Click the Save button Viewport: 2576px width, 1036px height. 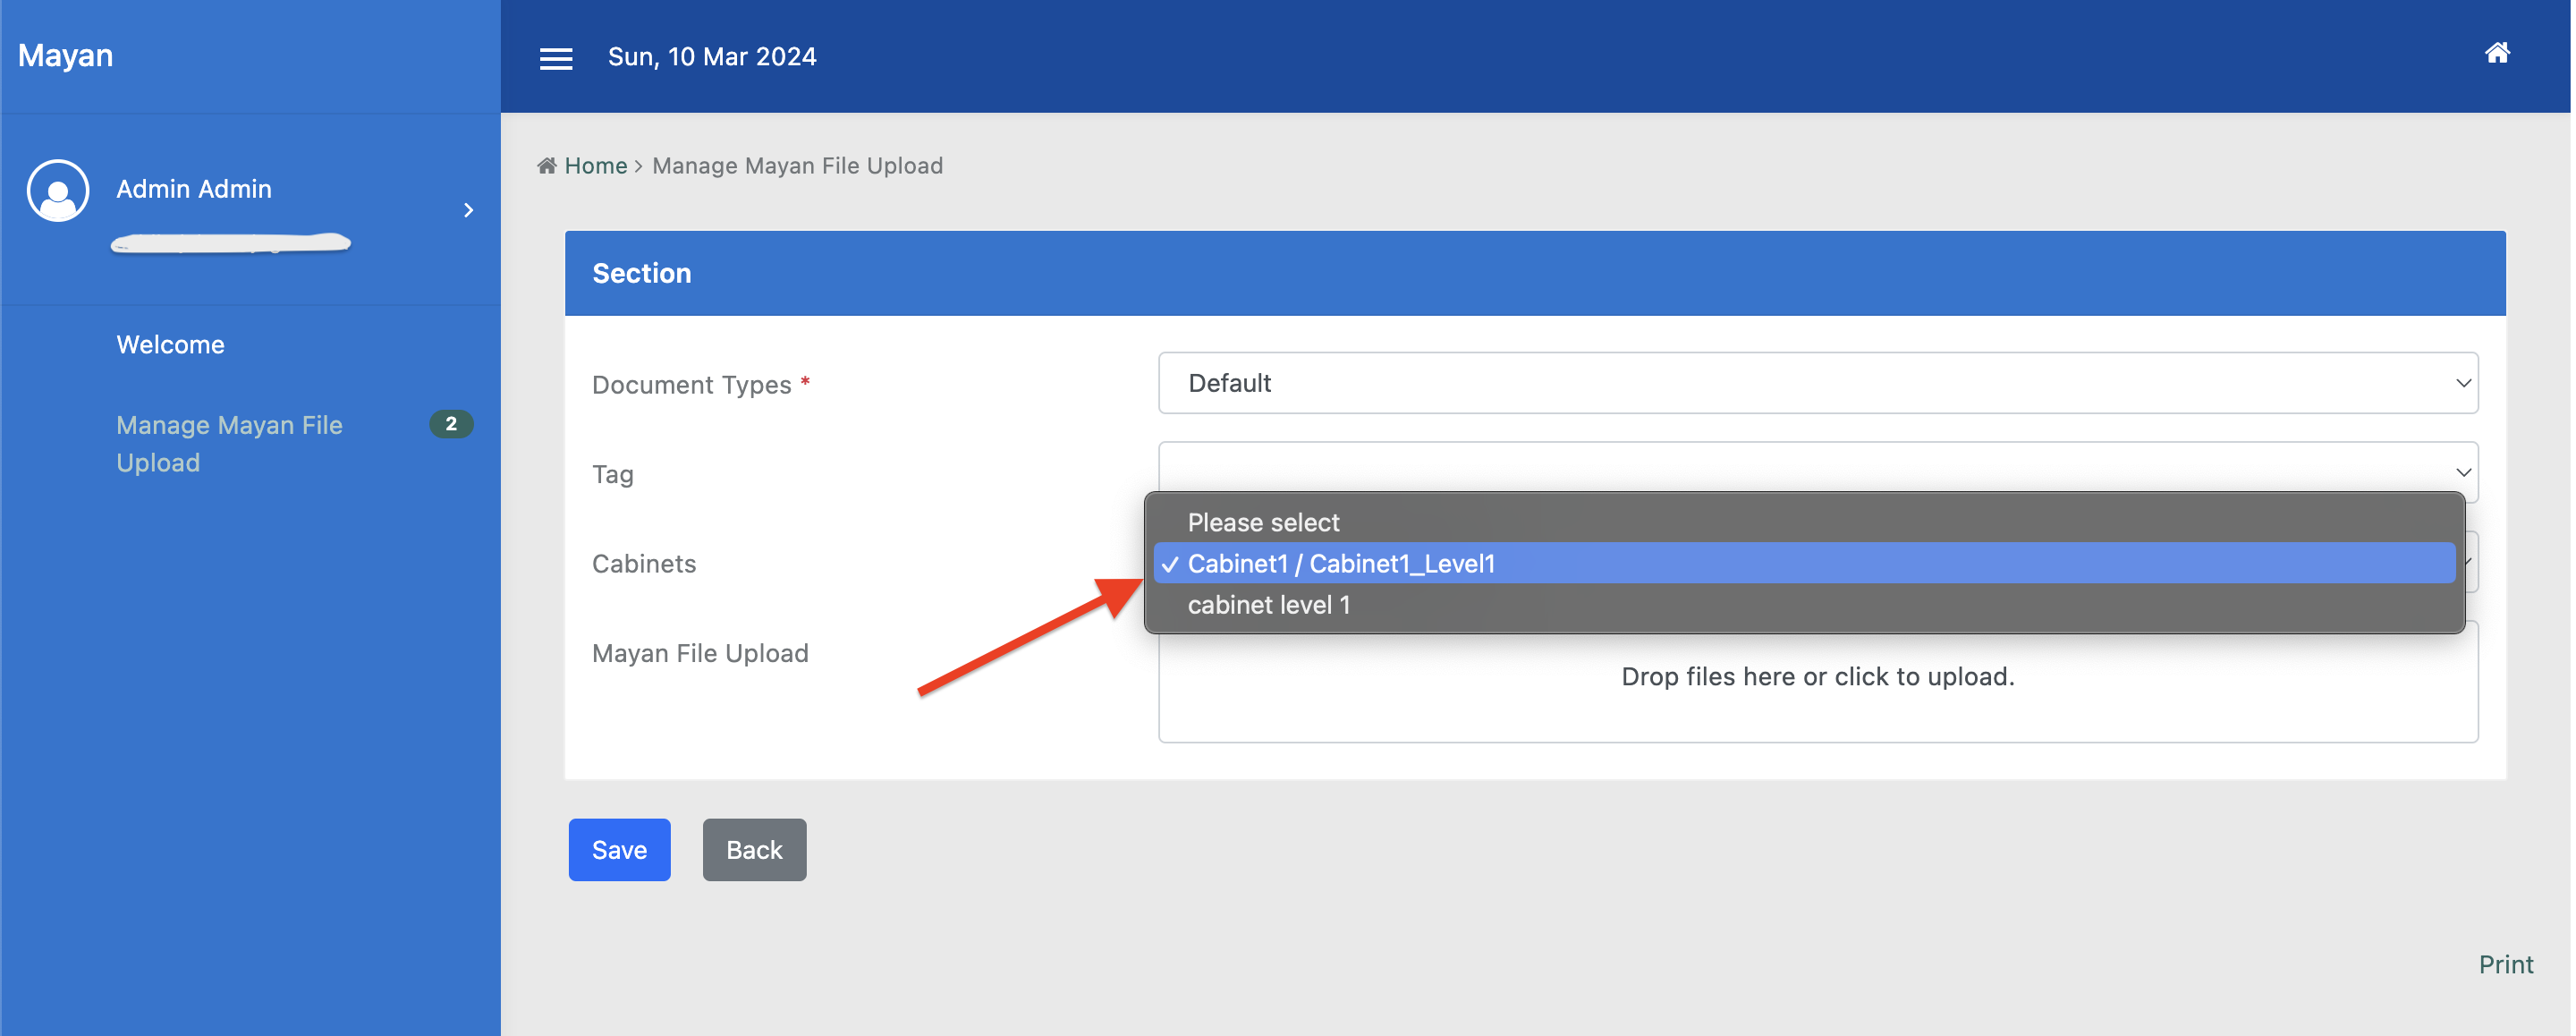tap(619, 850)
